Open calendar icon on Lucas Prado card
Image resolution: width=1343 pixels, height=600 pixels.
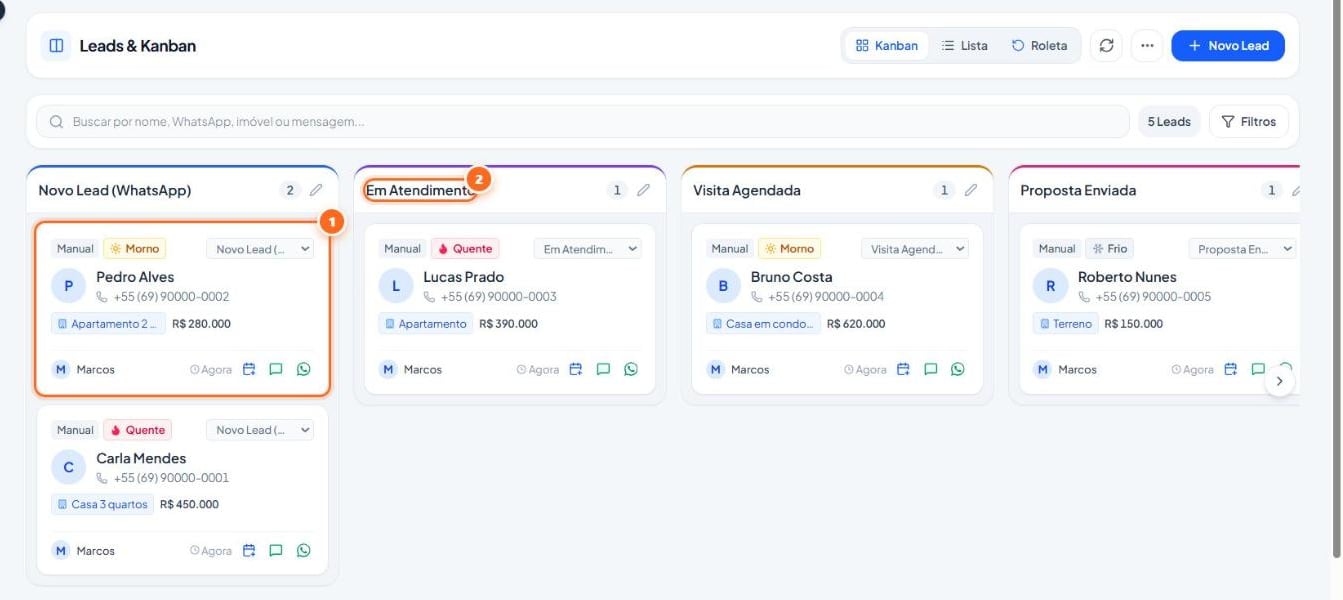[x=576, y=369]
